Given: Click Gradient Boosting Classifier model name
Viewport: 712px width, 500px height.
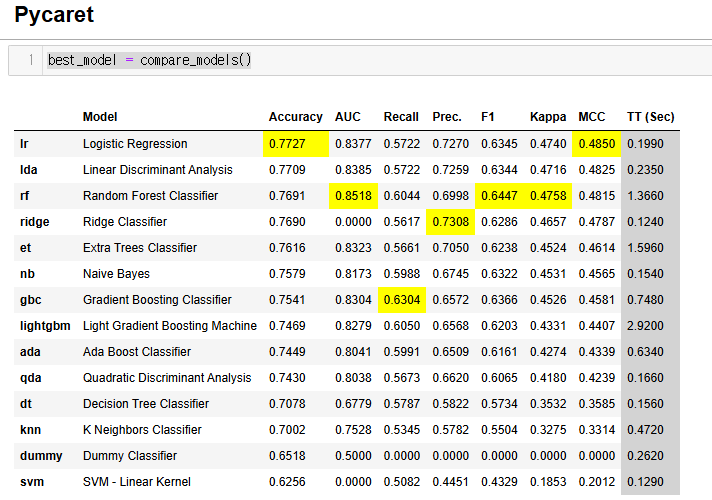Looking at the screenshot, I should pyautogui.click(x=157, y=300).
